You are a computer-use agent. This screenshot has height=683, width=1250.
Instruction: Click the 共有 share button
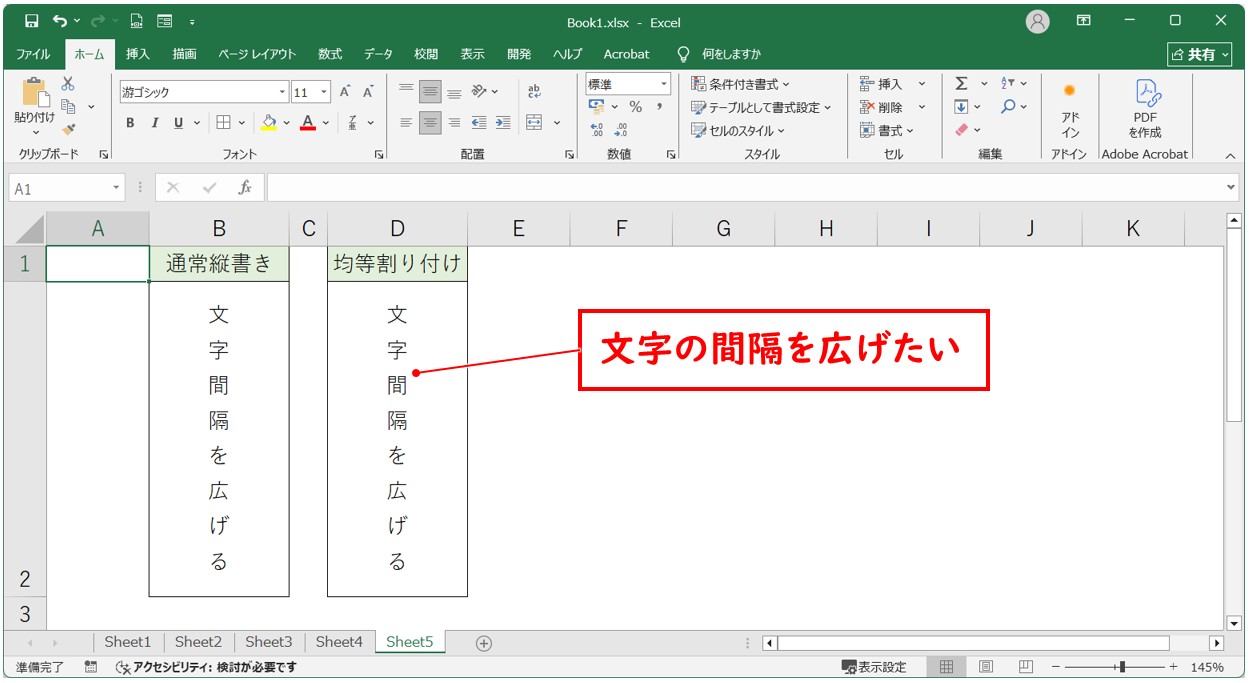(1200, 54)
